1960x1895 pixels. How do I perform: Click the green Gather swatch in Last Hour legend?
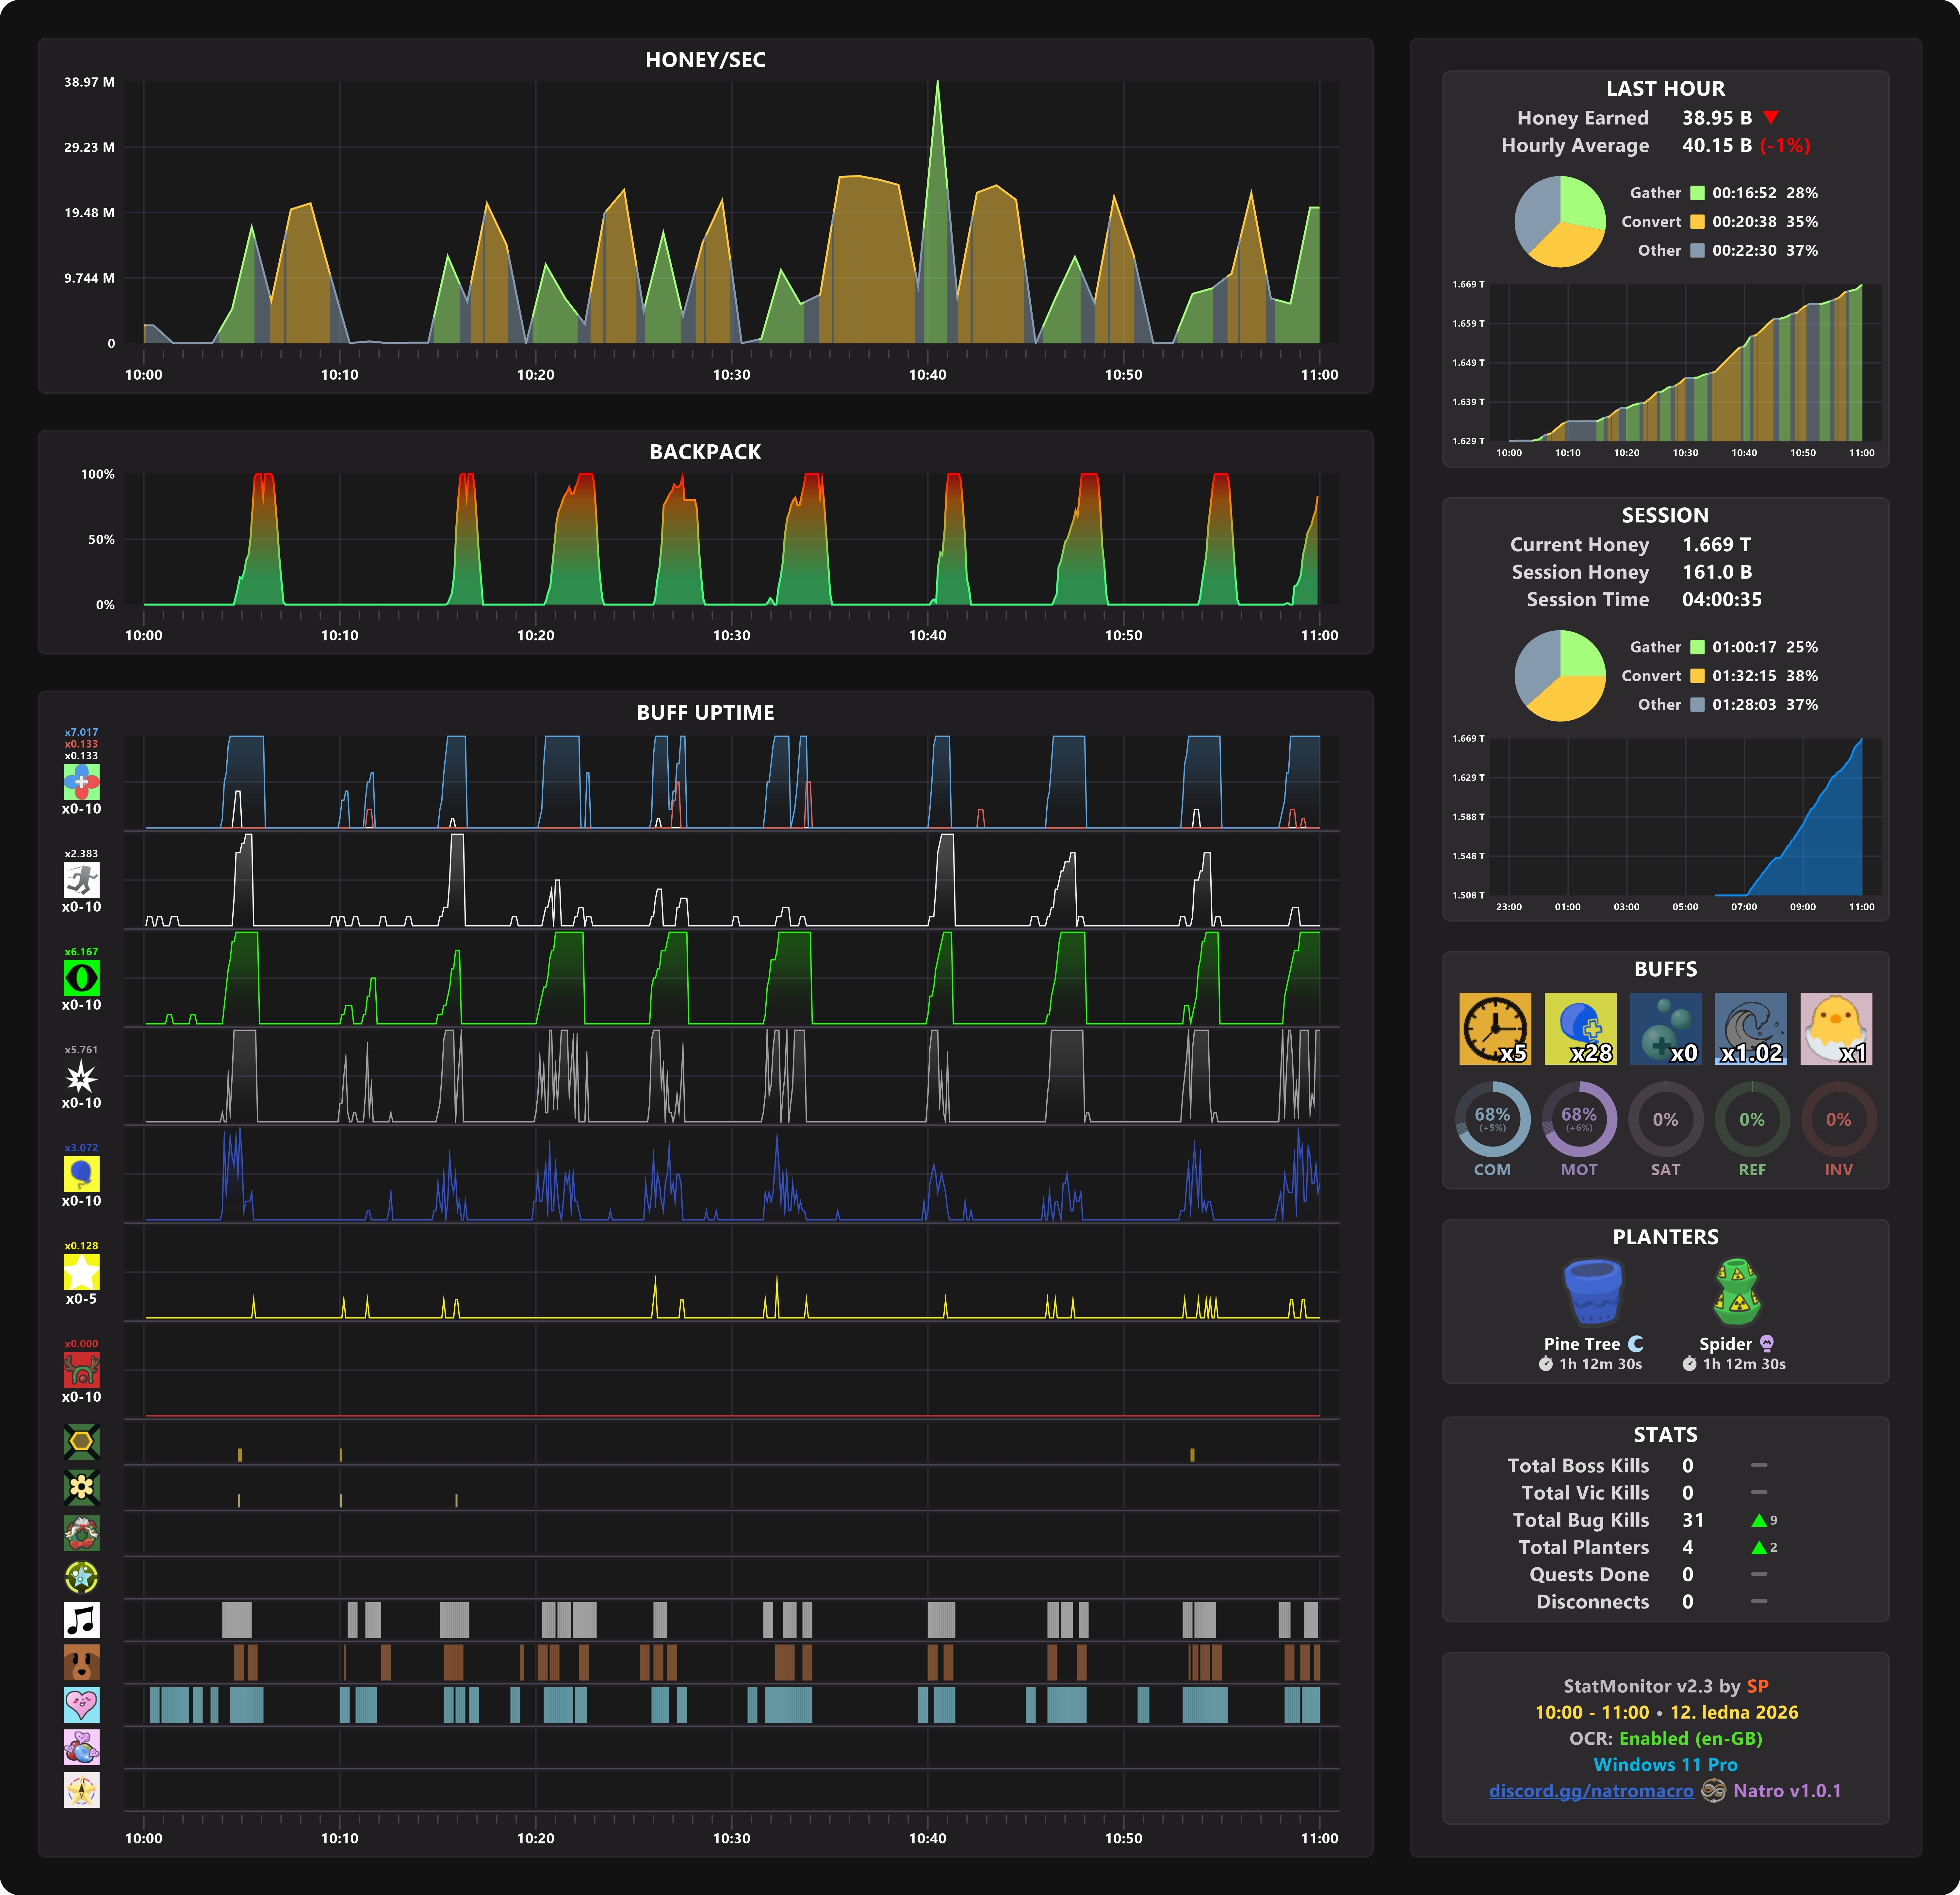[1697, 193]
